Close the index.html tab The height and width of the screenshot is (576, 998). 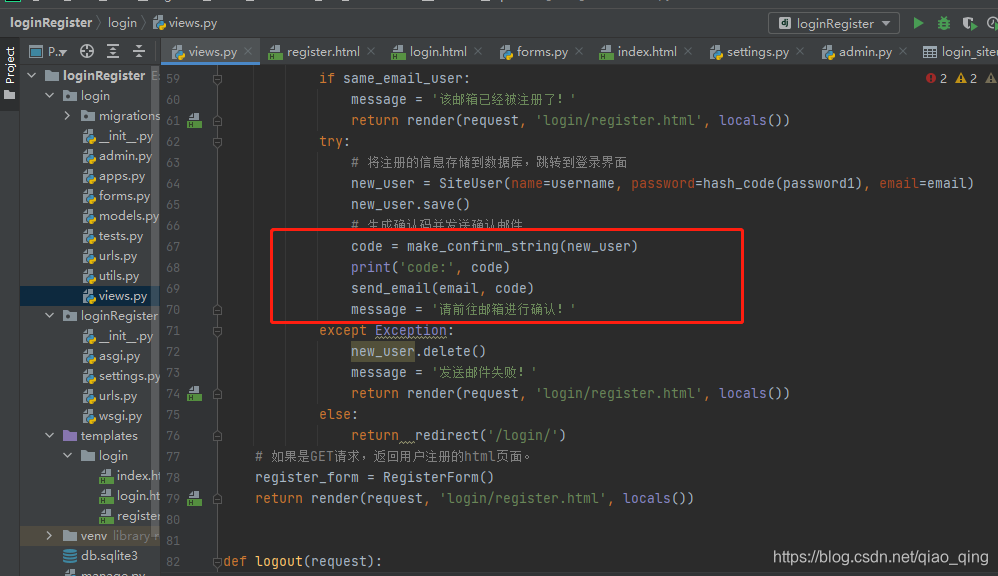click(x=688, y=52)
